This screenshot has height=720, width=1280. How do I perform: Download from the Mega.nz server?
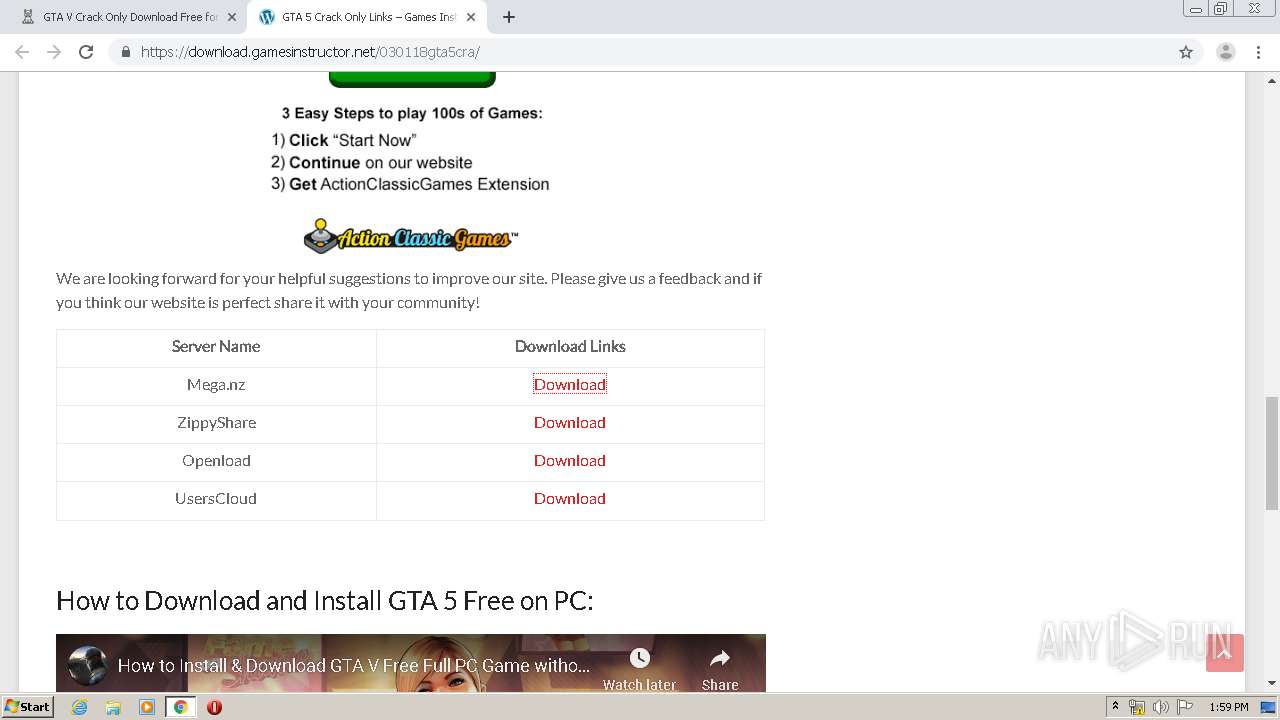pyautogui.click(x=570, y=384)
